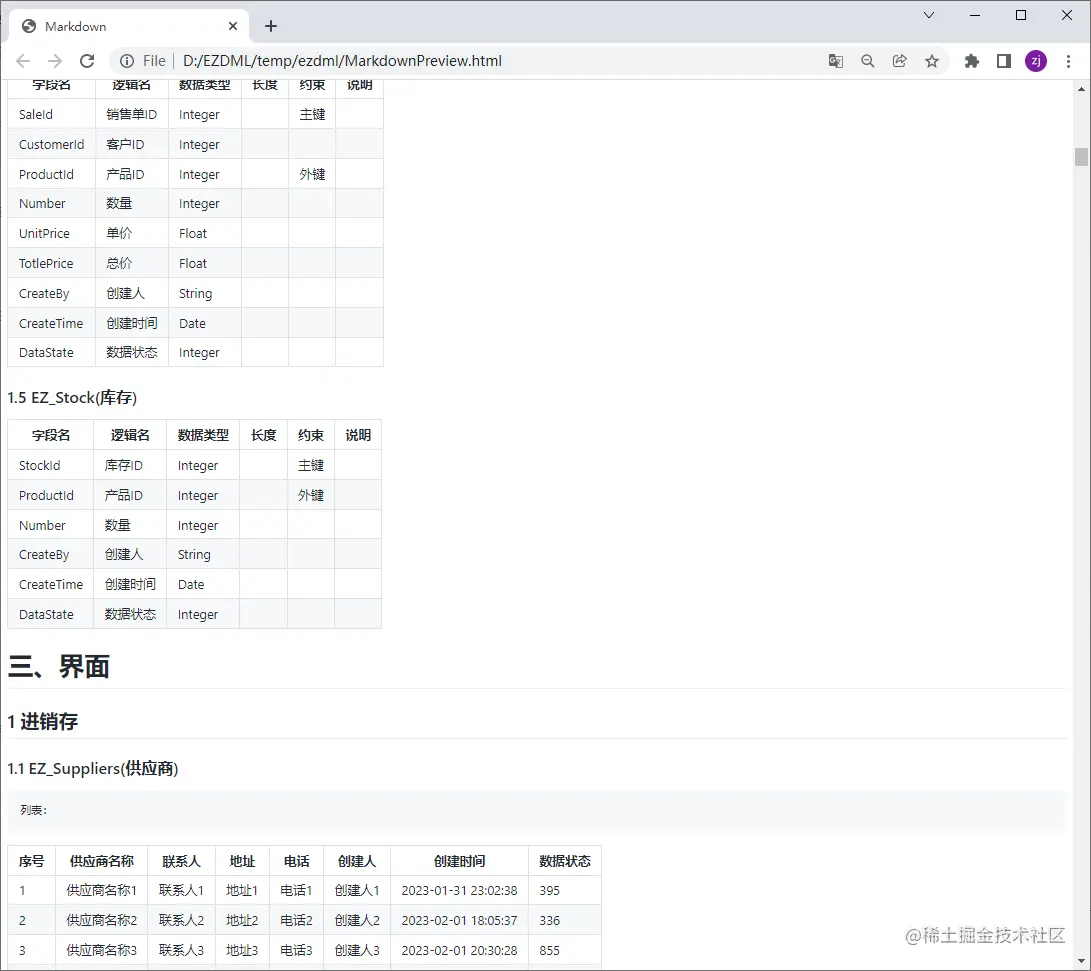Click the 1 进销存 heading
The width and height of the screenshot is (1091, 971).
42,721
